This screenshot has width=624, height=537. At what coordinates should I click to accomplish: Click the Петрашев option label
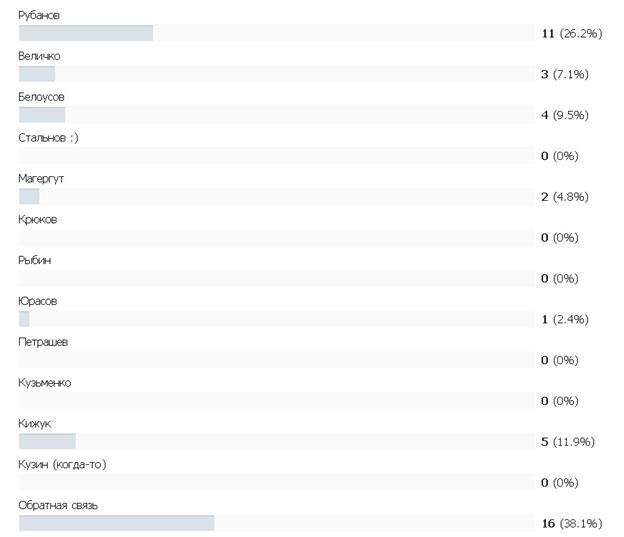pyautogui.click(x=43, y=342)
